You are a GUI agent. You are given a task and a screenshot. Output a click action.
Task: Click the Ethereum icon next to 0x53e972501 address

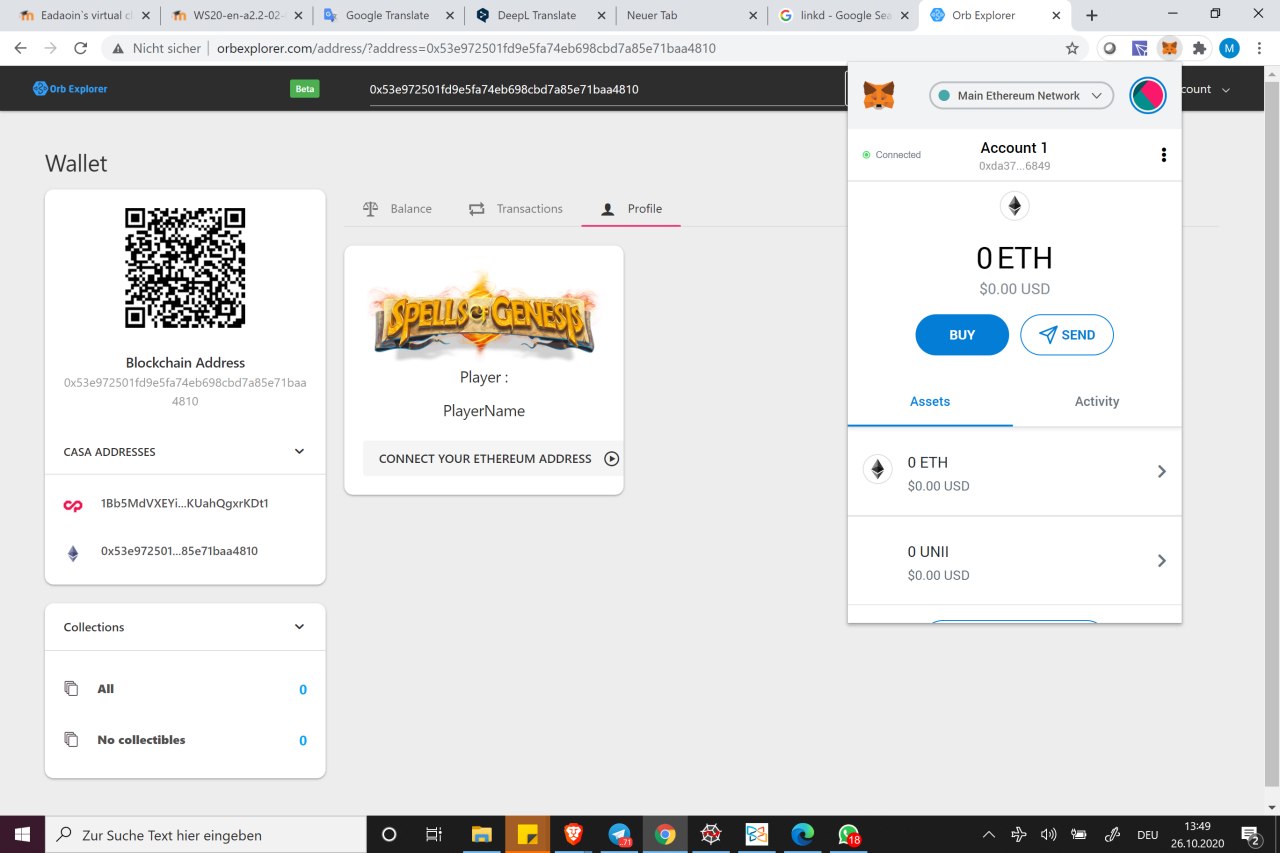tap(73, 552)
